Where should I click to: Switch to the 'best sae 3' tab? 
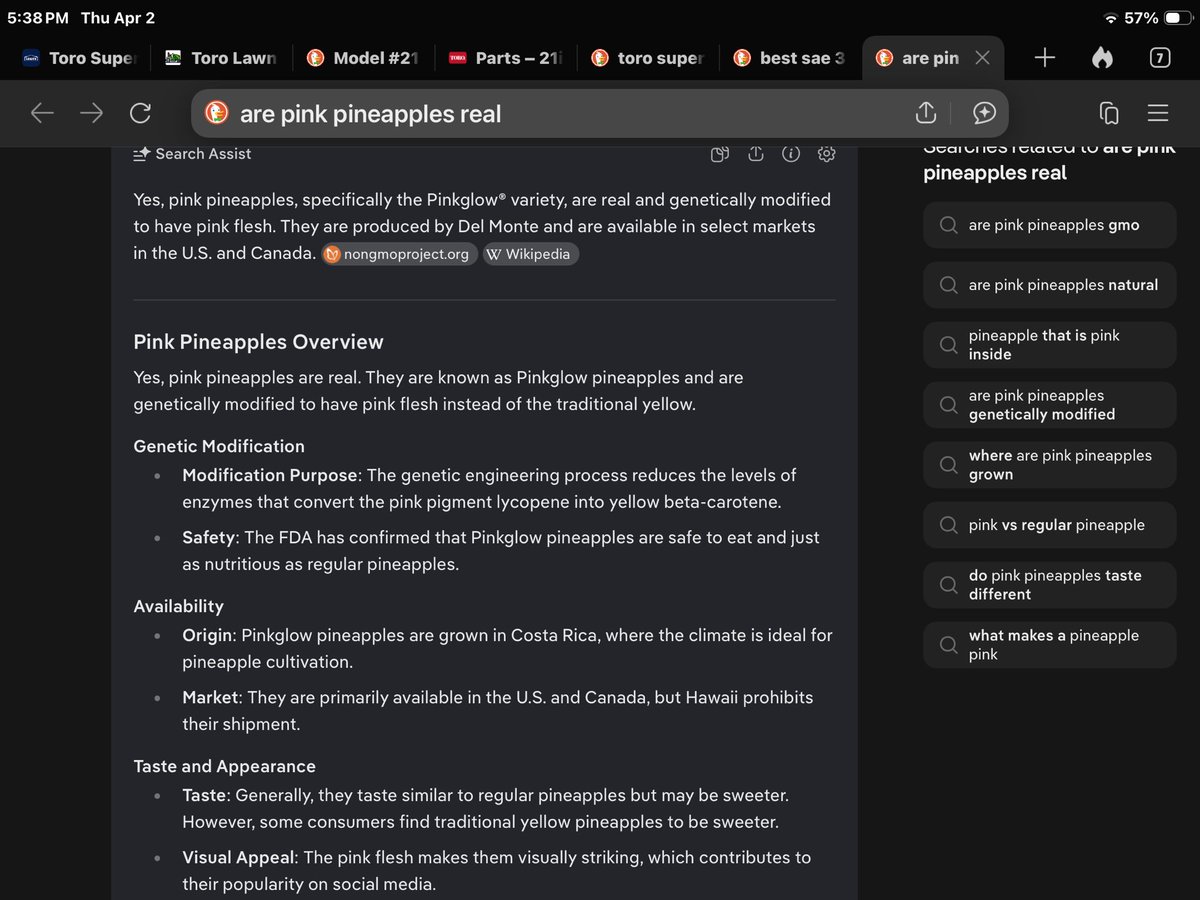point(790,58)
